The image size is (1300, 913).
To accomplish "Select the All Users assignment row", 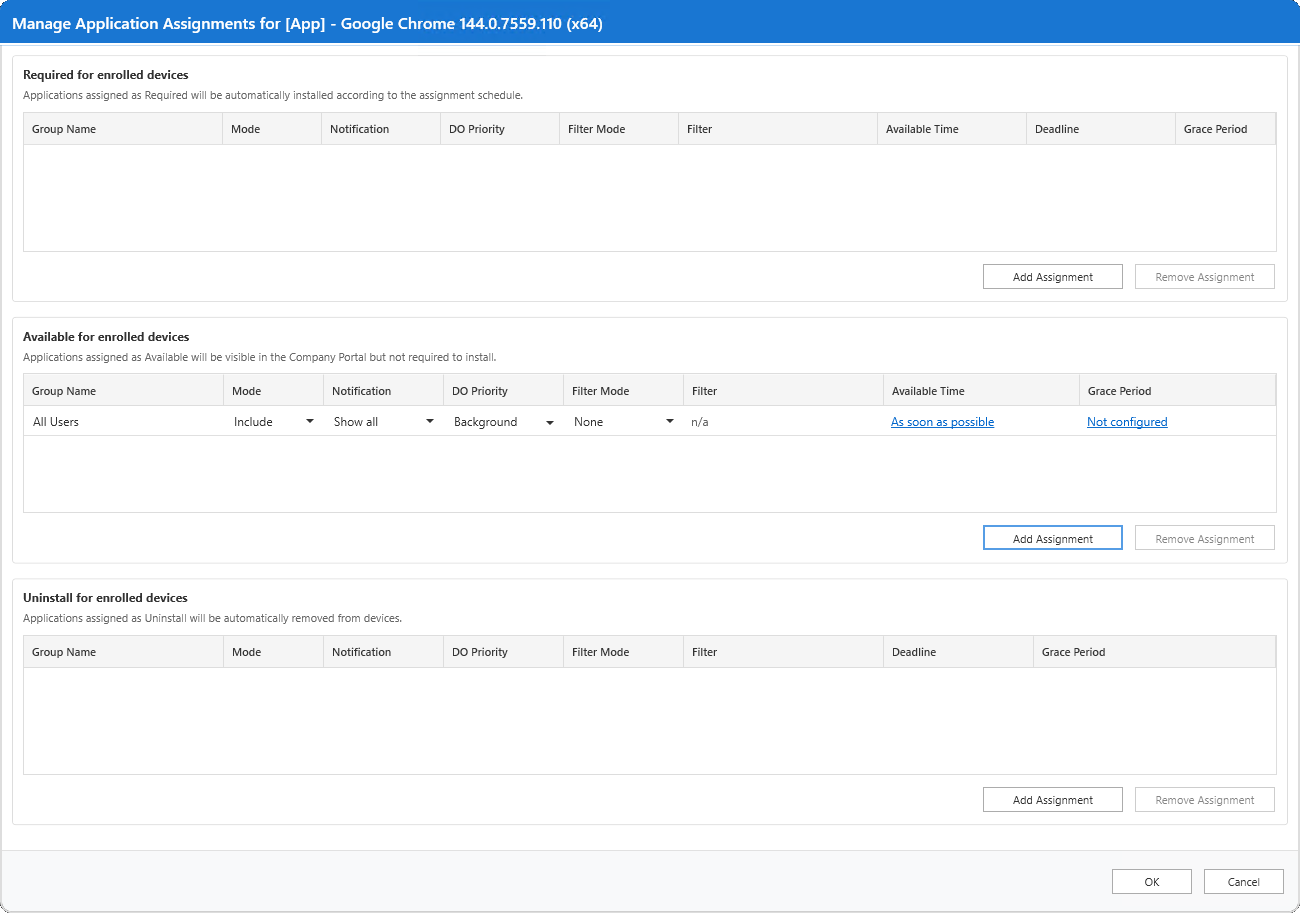I will pyautogui.click(x=120, y=421).
